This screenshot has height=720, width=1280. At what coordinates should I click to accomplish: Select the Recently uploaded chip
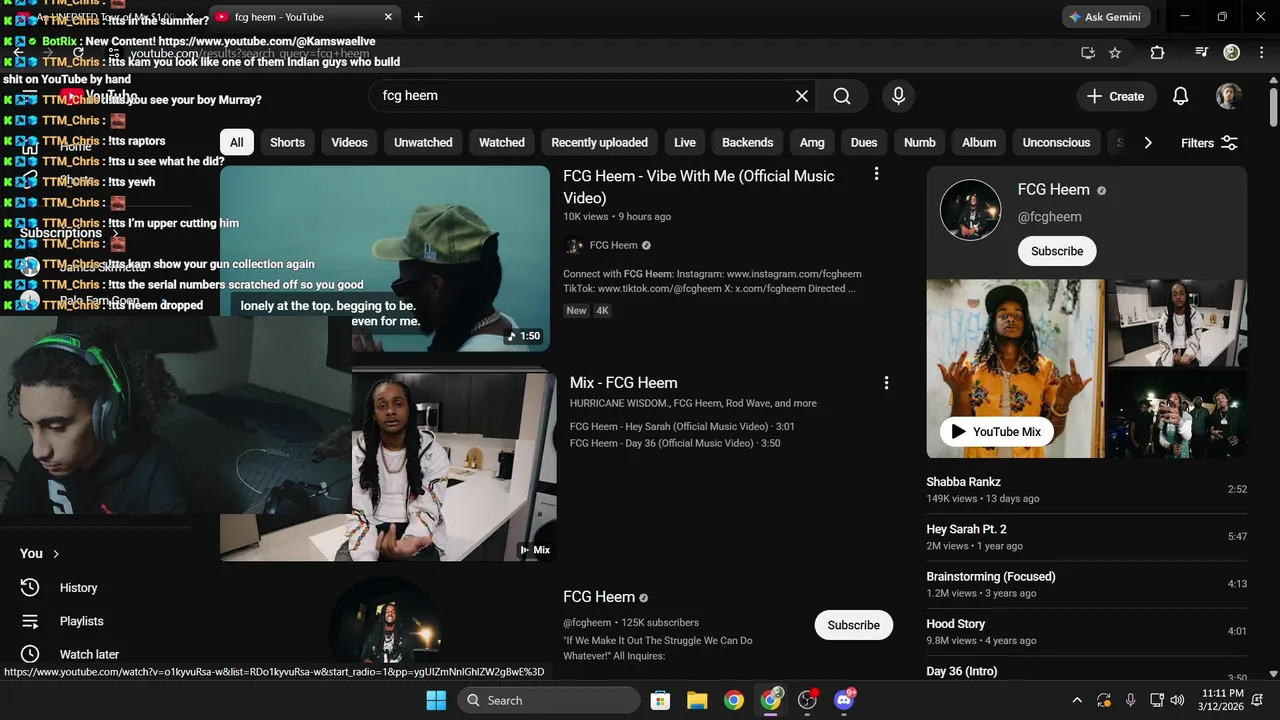coord(599,142)
